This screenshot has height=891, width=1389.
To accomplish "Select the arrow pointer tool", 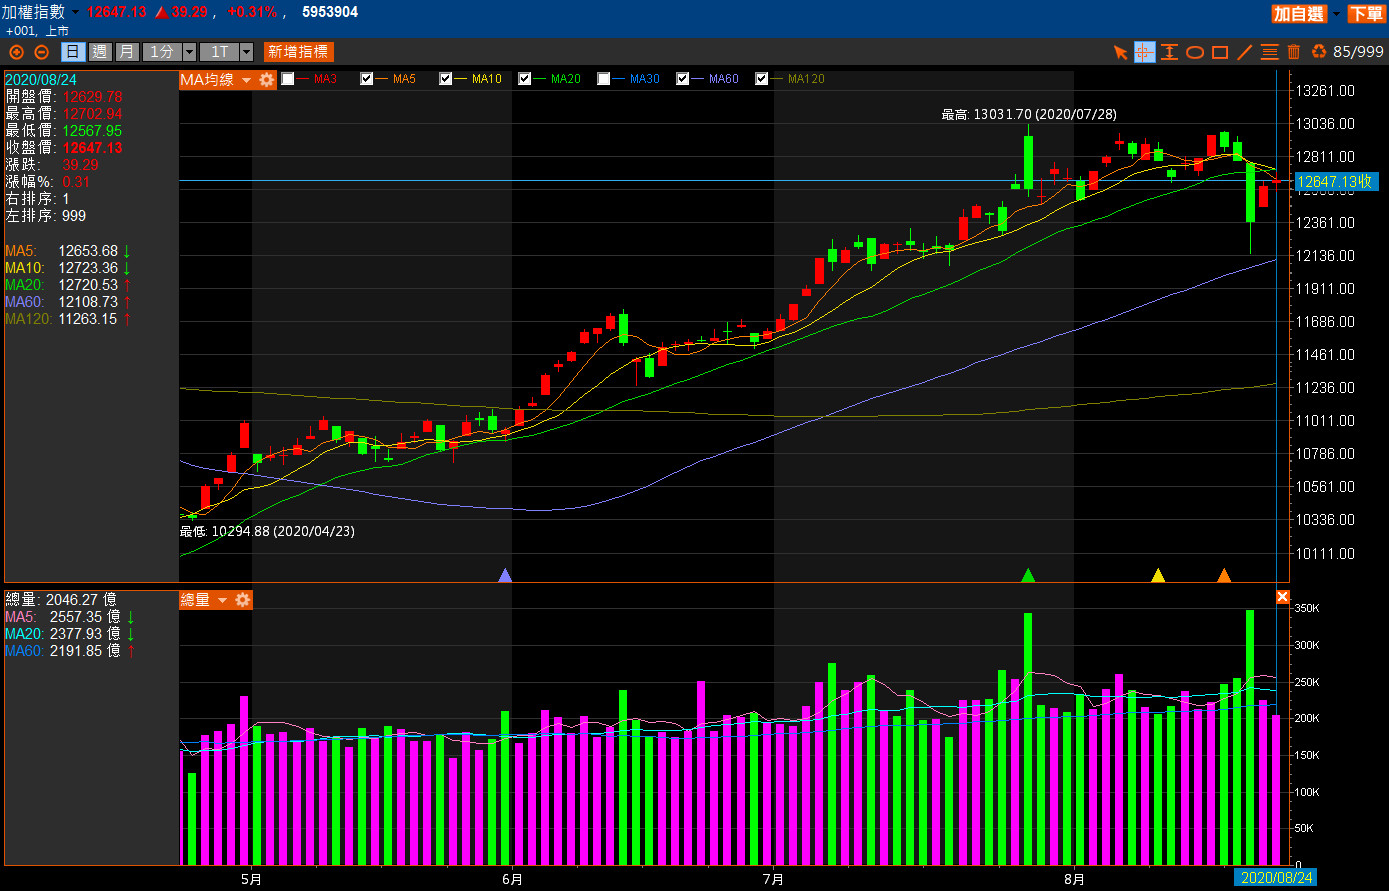I will click(x=1121, y=52).
